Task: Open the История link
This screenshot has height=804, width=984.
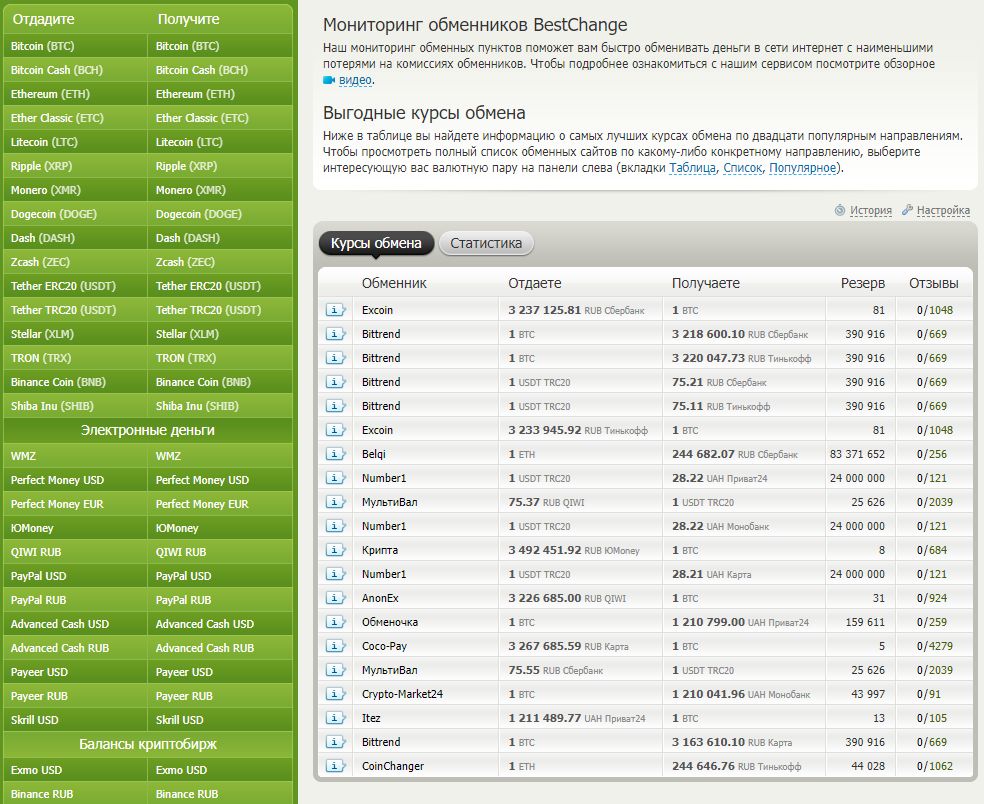Action: pos(870,210)
